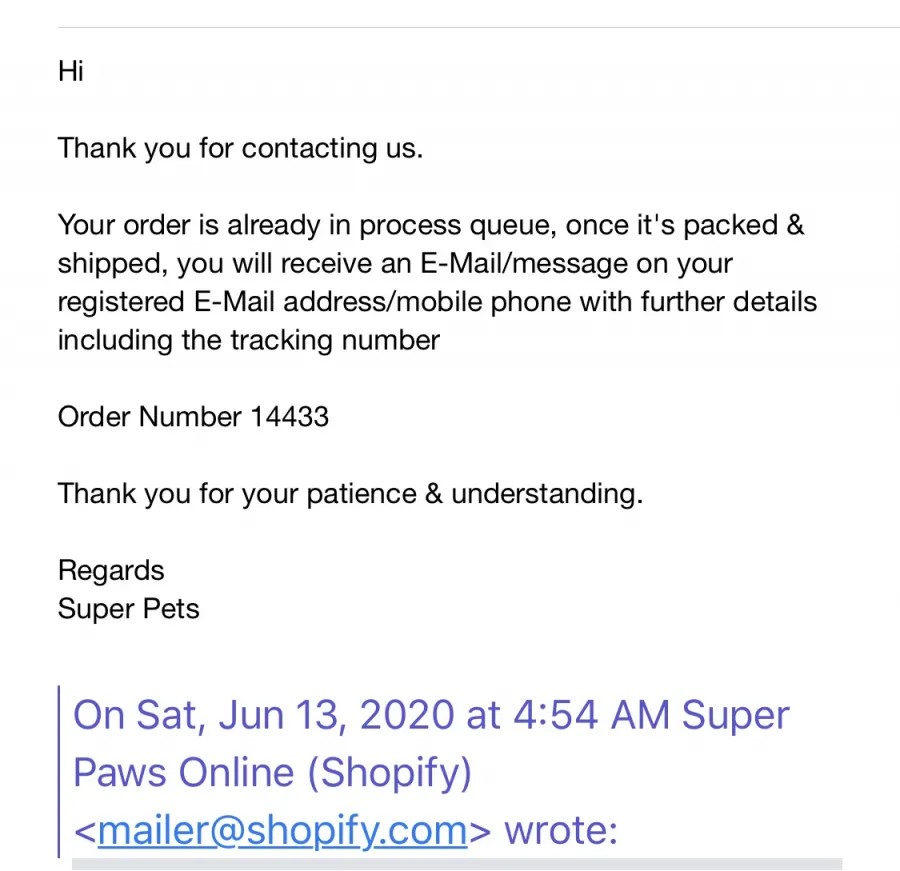This screenshot has width=900, height=871.
Task: Click the "including the tracking number" line
Action: pyautogui.click(x=249, y=340)
